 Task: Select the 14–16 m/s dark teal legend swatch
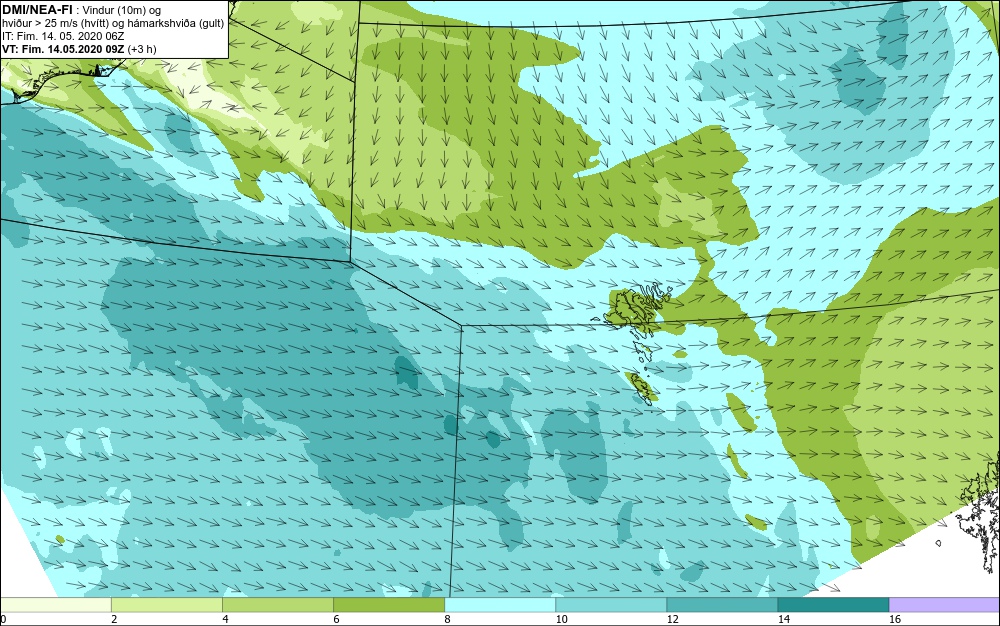point(833,604)
